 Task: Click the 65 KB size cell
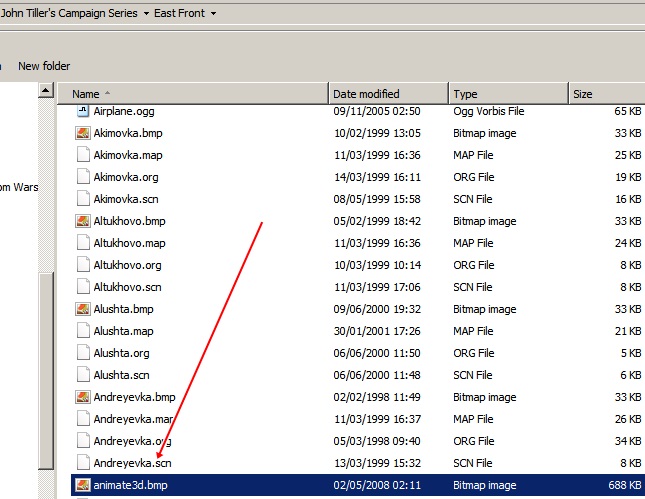coord(627,111)
